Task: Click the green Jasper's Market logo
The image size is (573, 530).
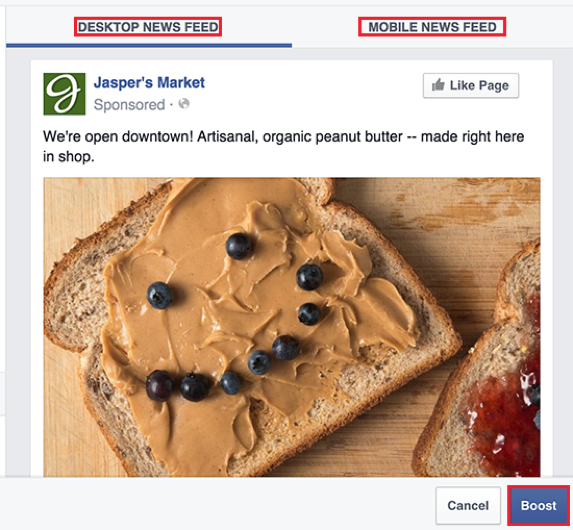Action: coord(64,94)
